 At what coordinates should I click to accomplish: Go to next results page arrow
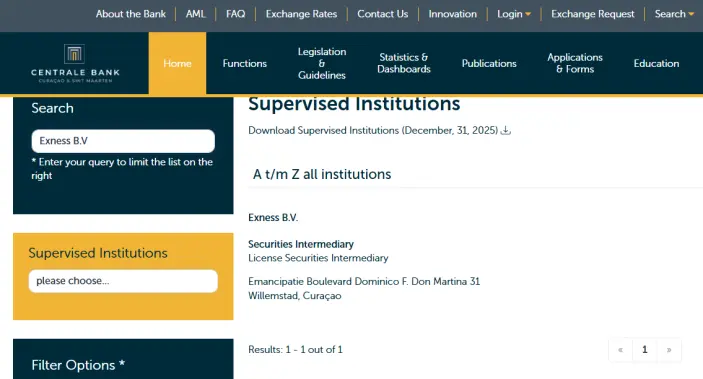(669, 350)
